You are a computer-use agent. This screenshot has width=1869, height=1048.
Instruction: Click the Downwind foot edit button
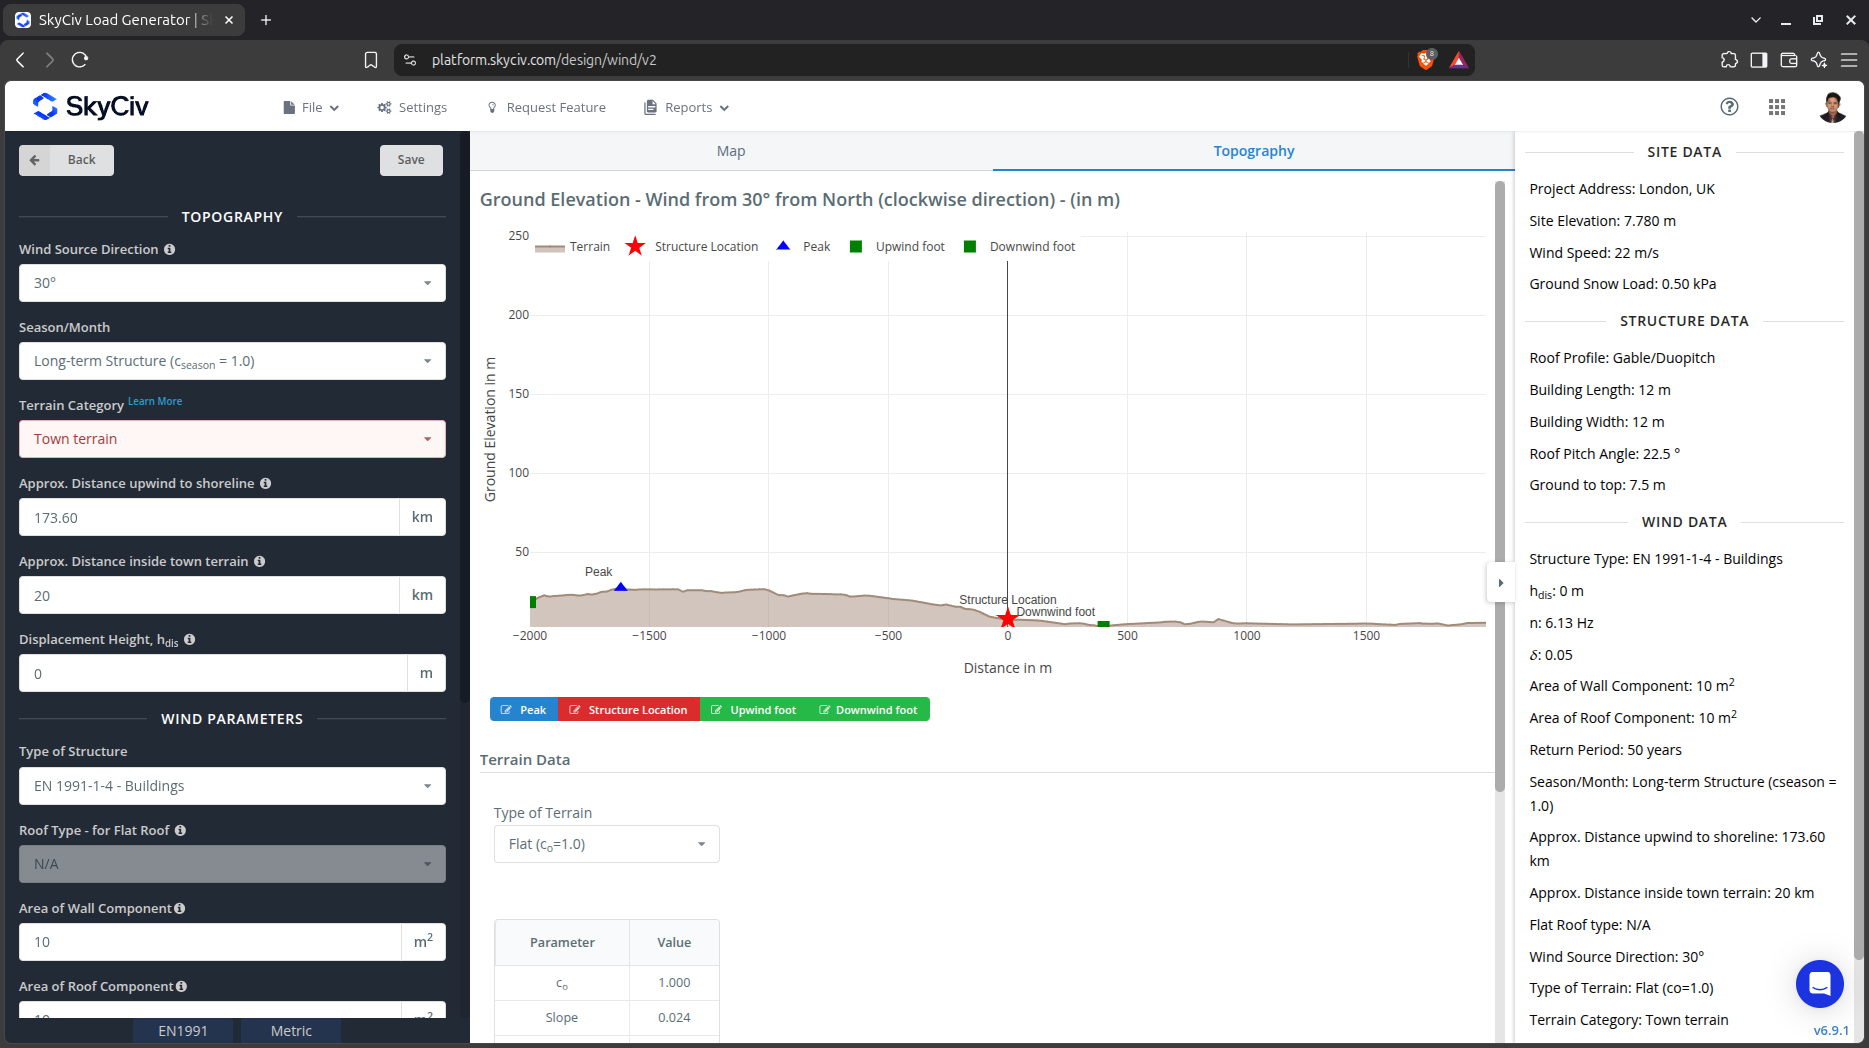[868, 709]
